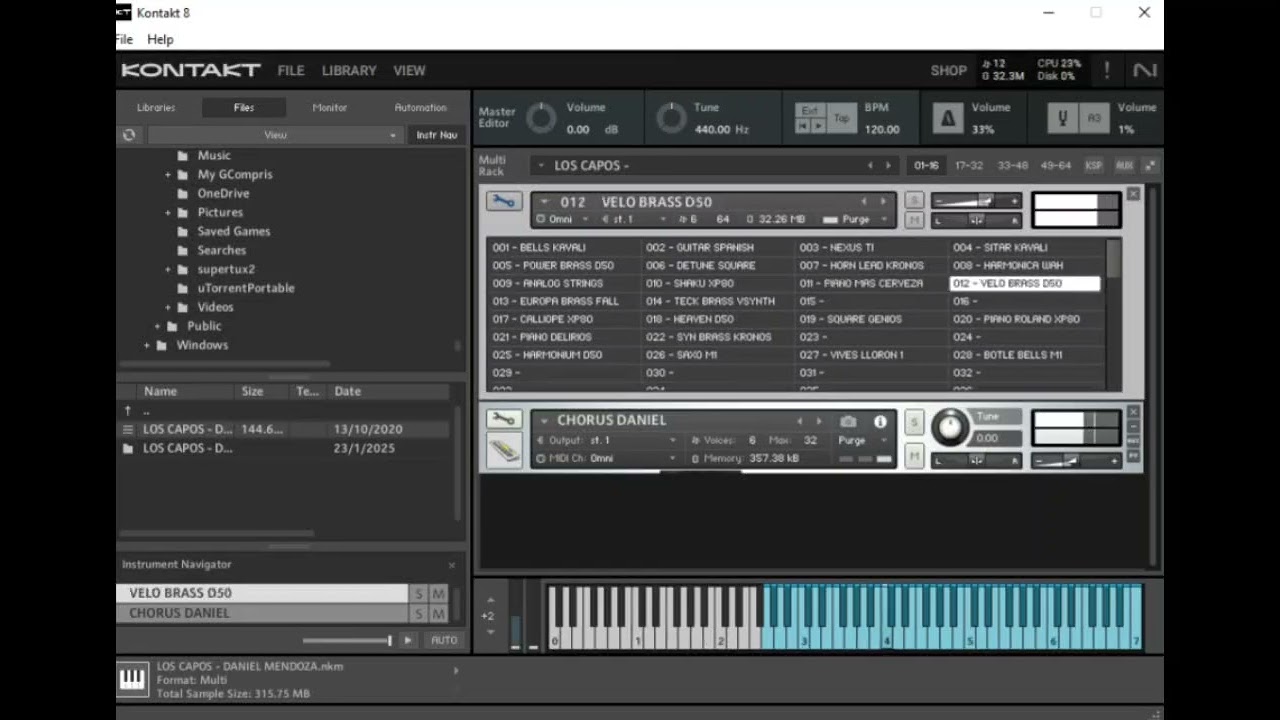Remove VELO BRASS D50 with its X button

1133,194
